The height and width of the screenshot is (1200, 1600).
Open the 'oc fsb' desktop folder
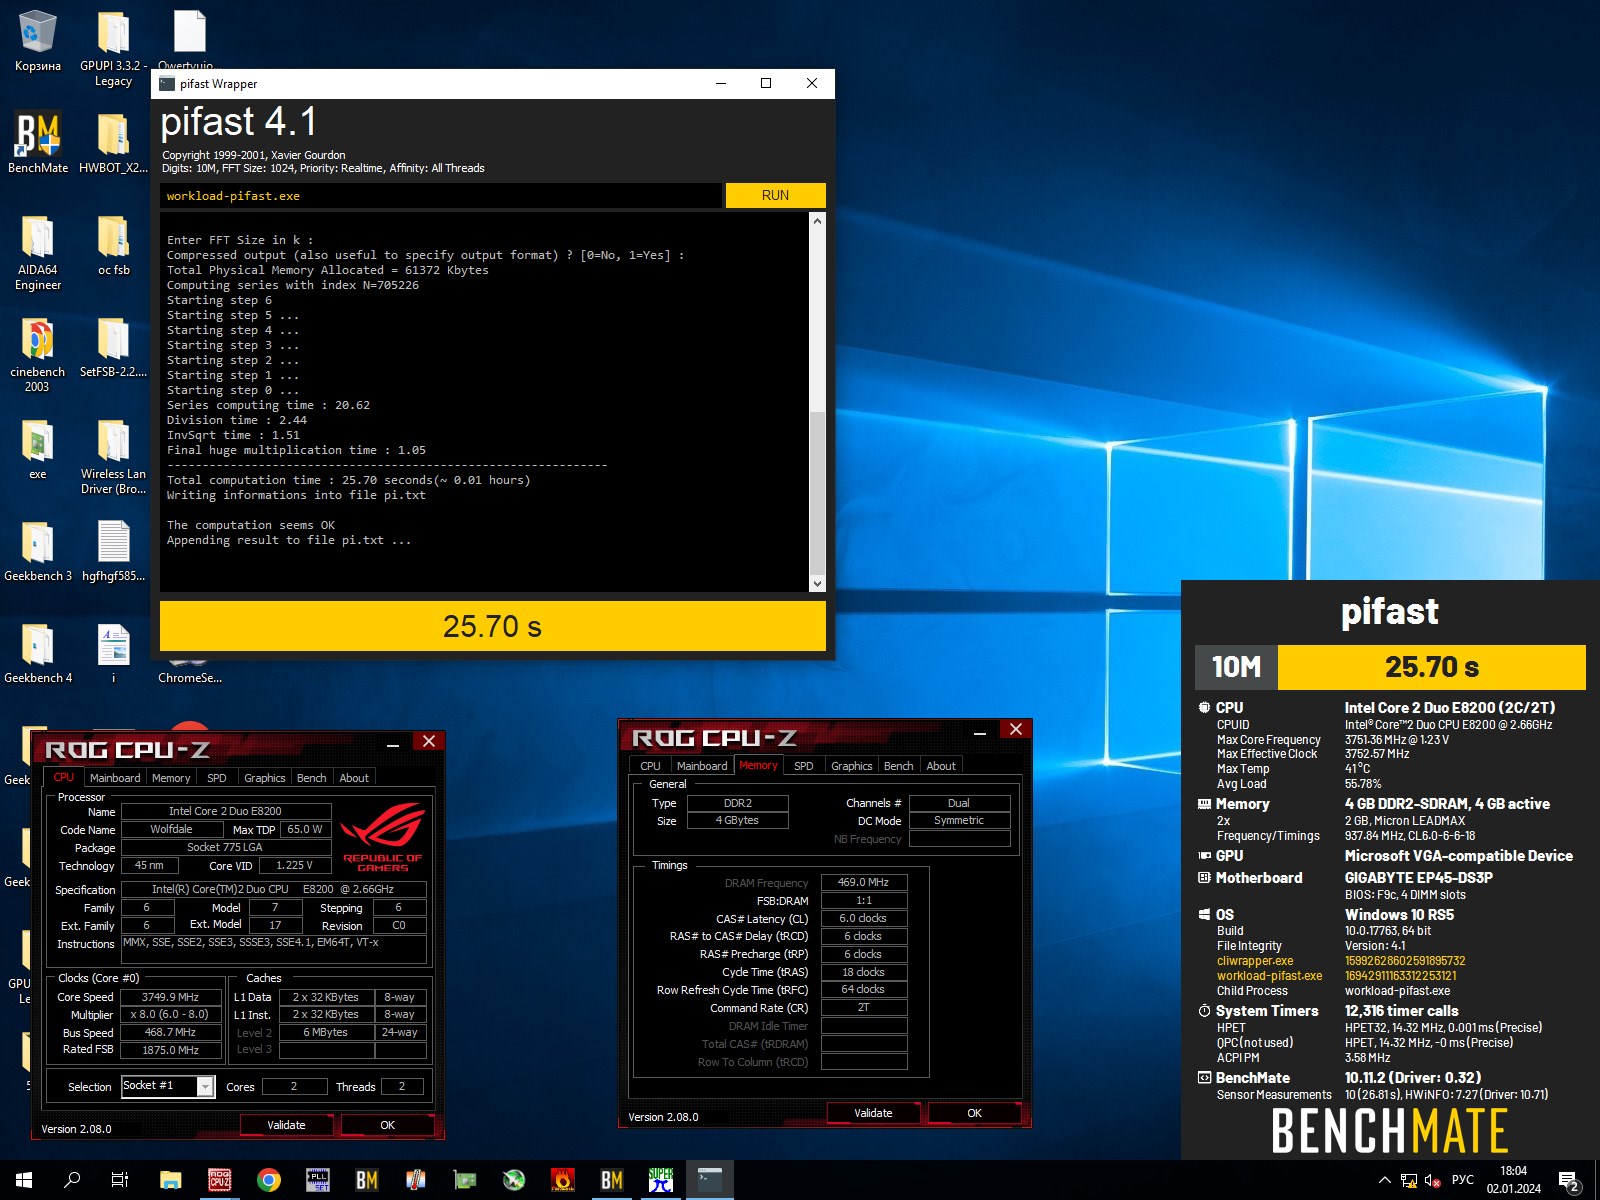[x=113, y=245]
